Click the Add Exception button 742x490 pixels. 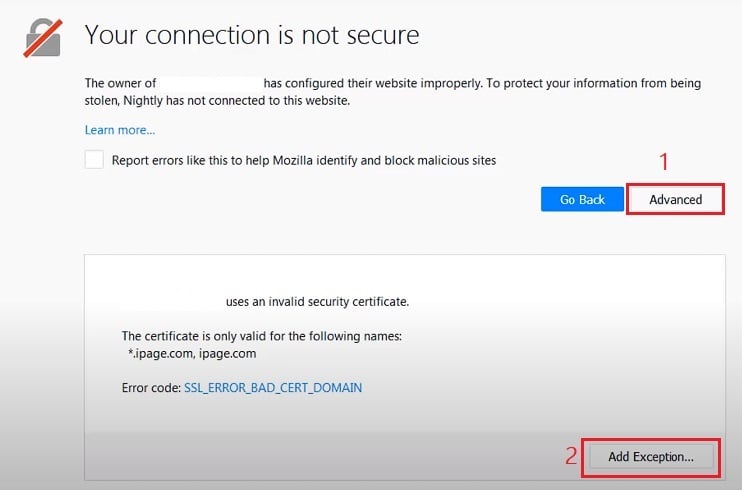[651, 457]
